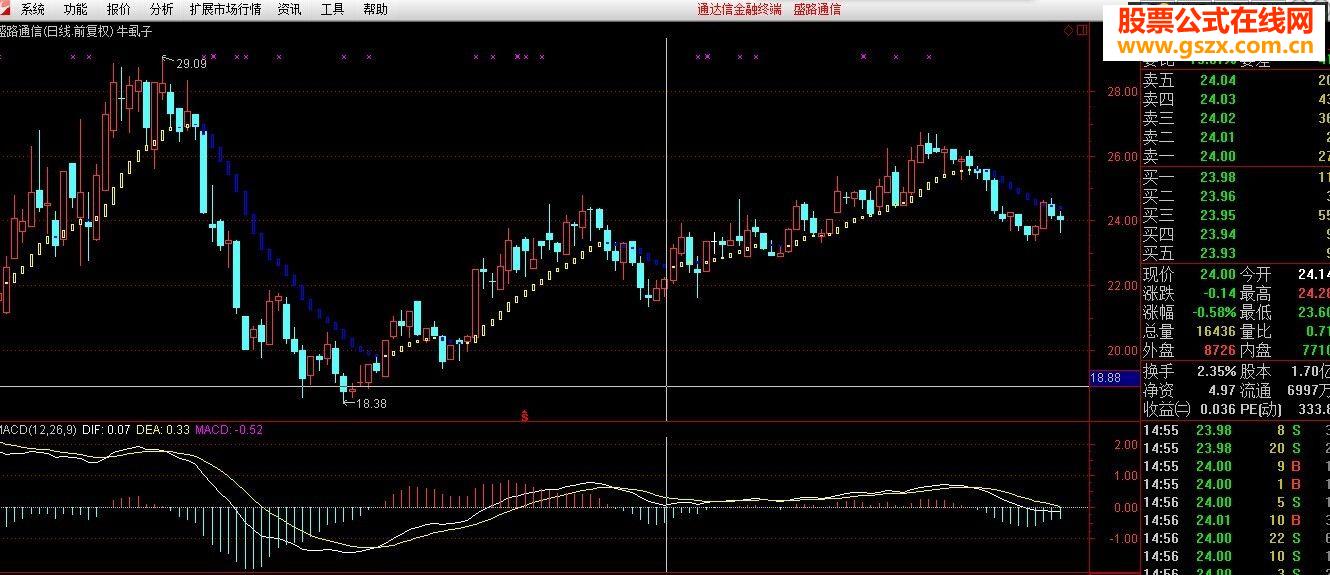
Task: Click the red app logo icon
Action: (x=6, y=9)
